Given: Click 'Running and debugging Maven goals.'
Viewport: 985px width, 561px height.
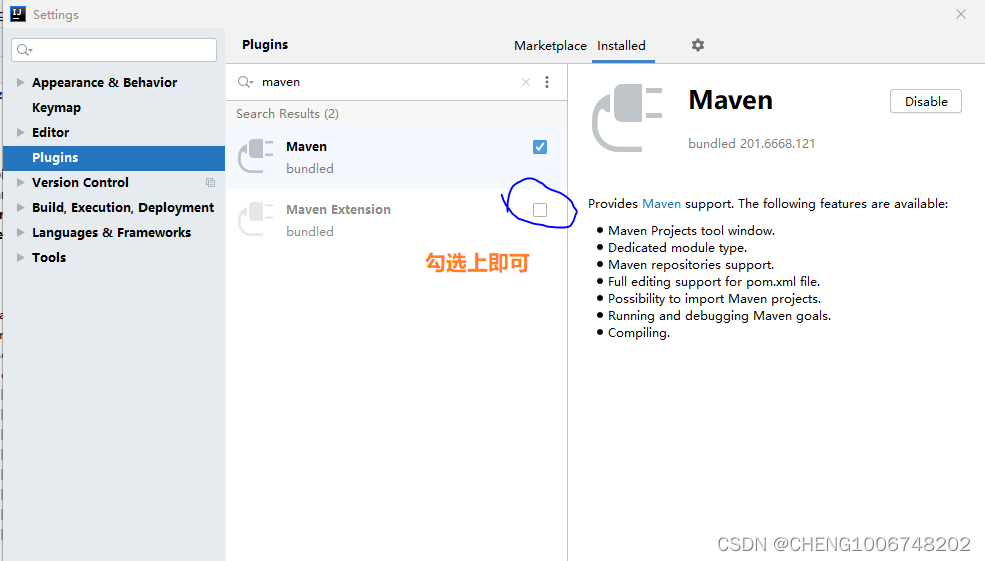Looking at the screenshot, I should (719, 315).
